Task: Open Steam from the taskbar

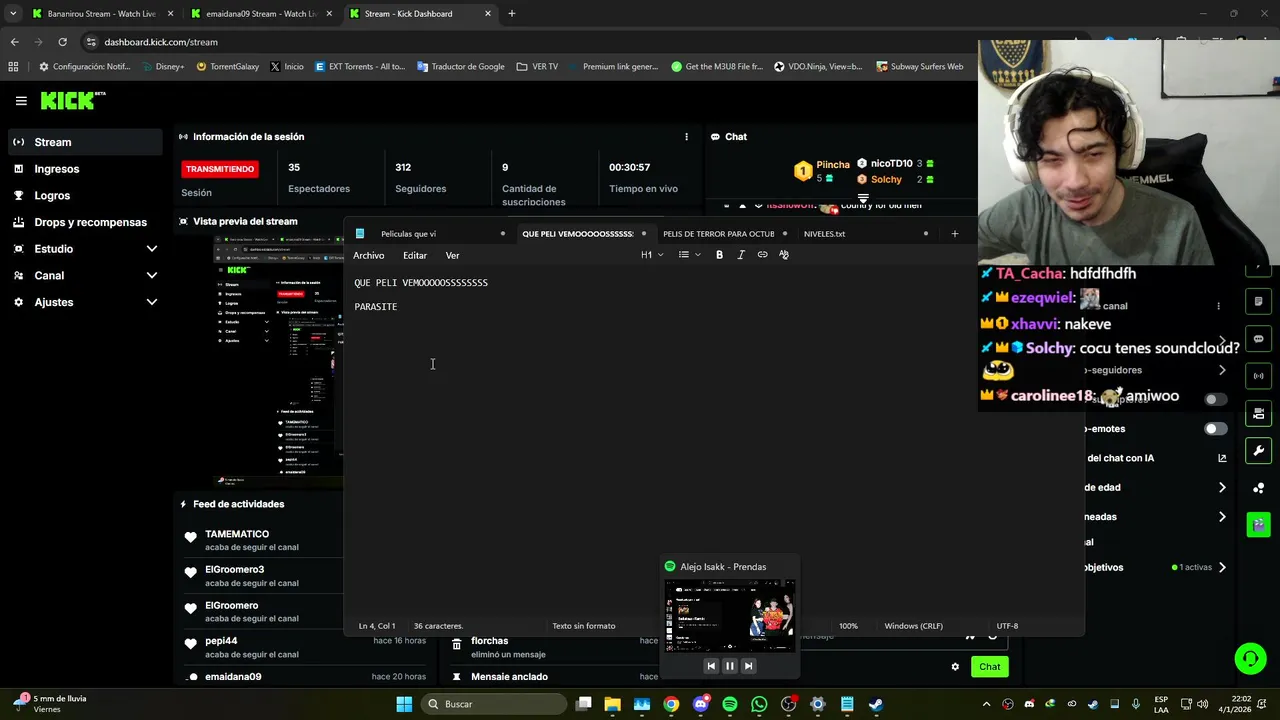Action: pos(875,704)
